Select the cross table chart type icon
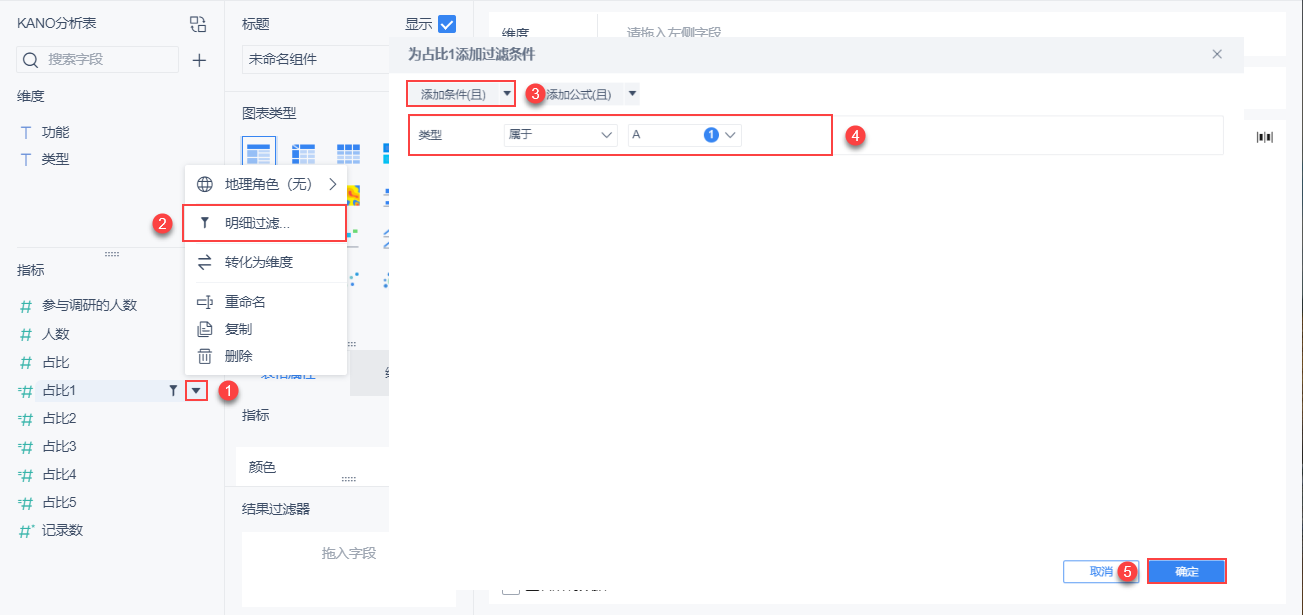Image resolution: width=1303 pixels, height=615 pixels. 305,152
